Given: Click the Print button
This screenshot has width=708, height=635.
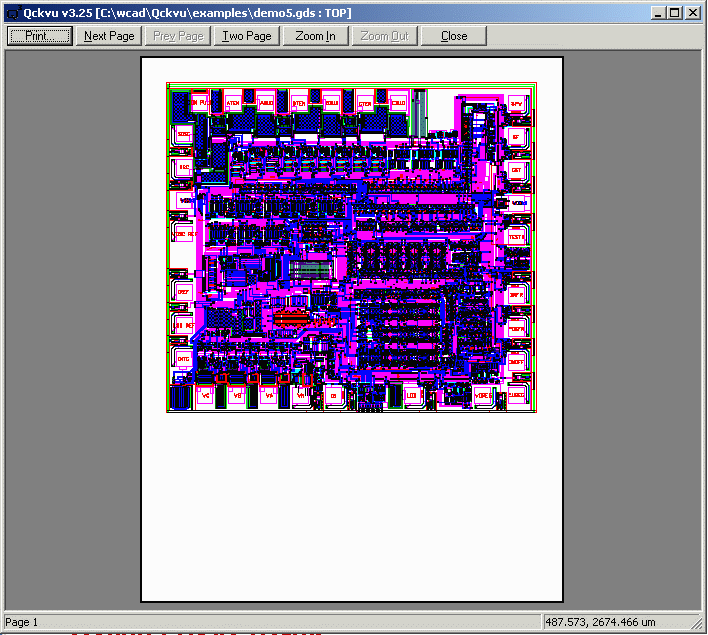Looking at the screenshot, I should tap(40, 36).
